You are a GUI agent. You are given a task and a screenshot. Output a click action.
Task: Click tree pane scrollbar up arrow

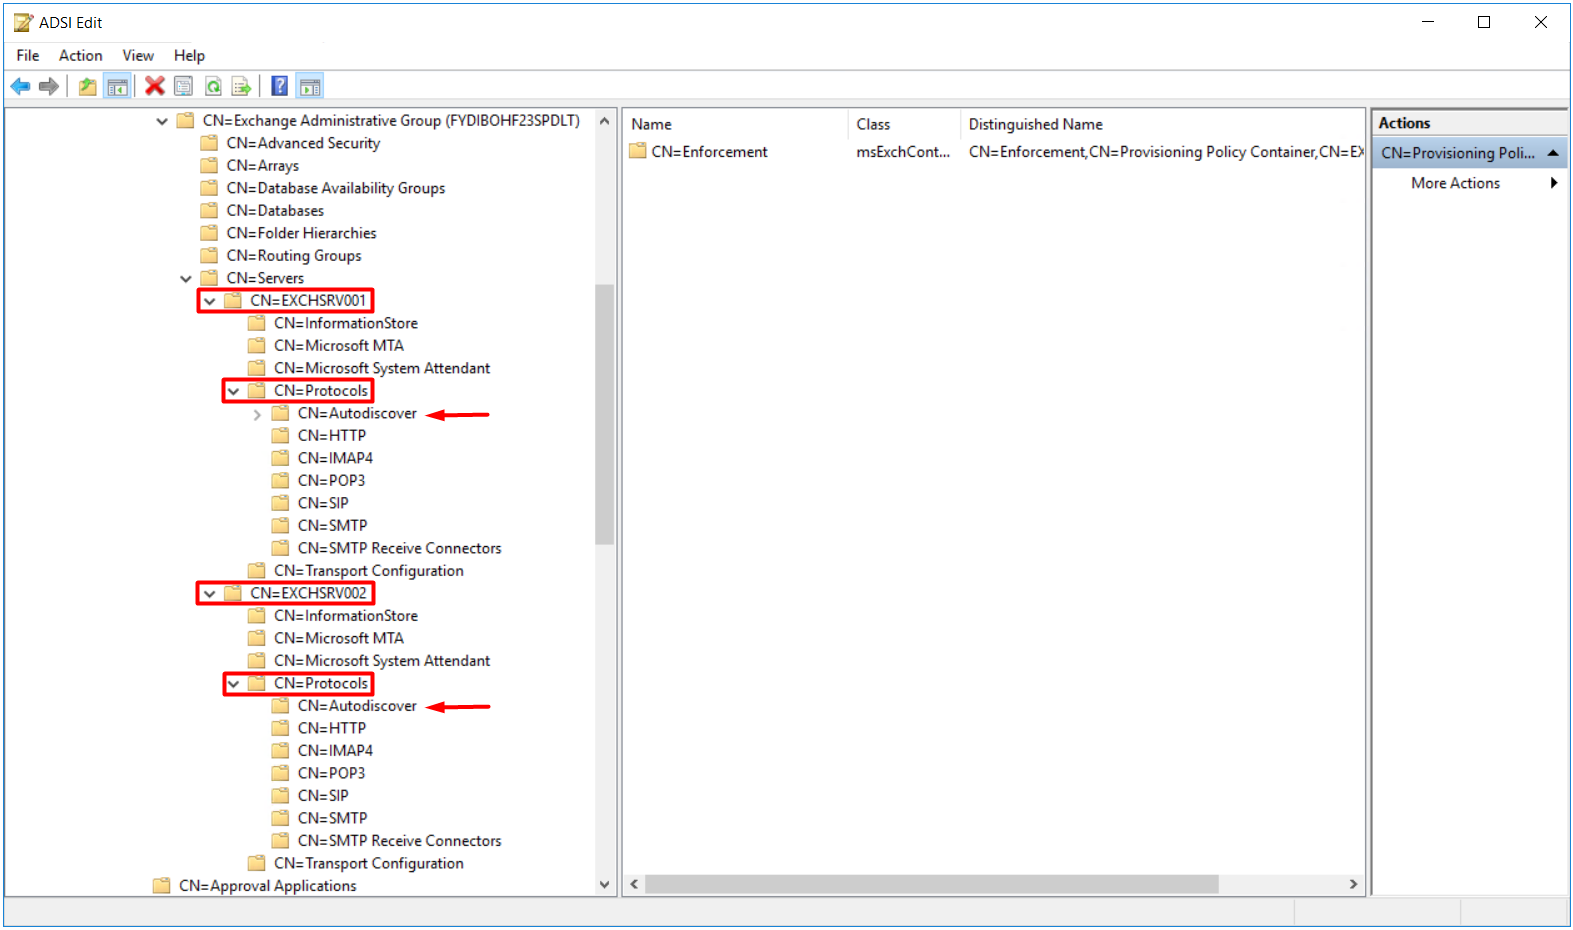[x=604, y=121]
